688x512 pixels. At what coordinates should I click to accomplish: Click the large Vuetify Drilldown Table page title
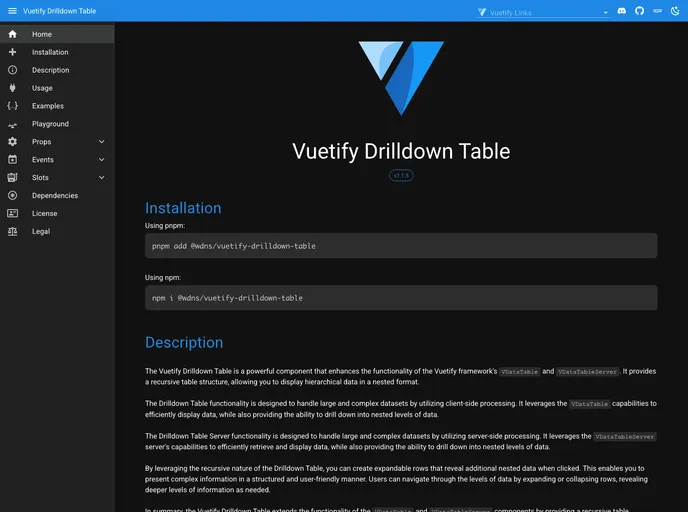401,151
